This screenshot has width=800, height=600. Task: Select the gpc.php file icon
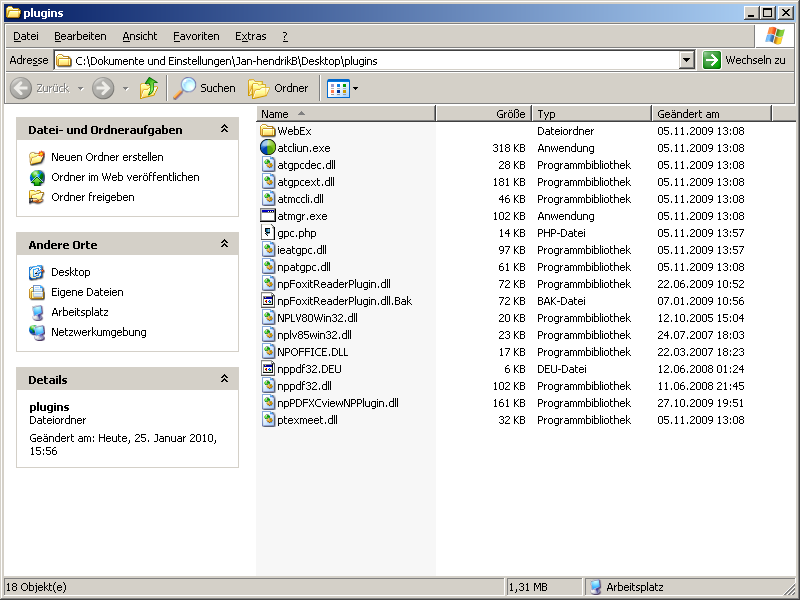point(268,233)
